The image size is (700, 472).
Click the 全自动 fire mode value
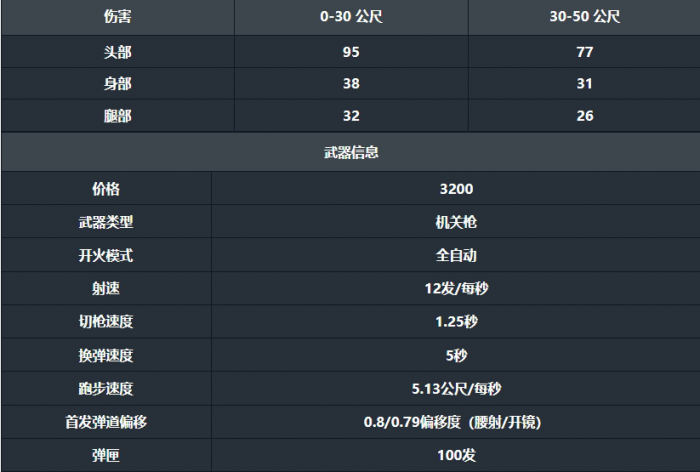point(456,255)
